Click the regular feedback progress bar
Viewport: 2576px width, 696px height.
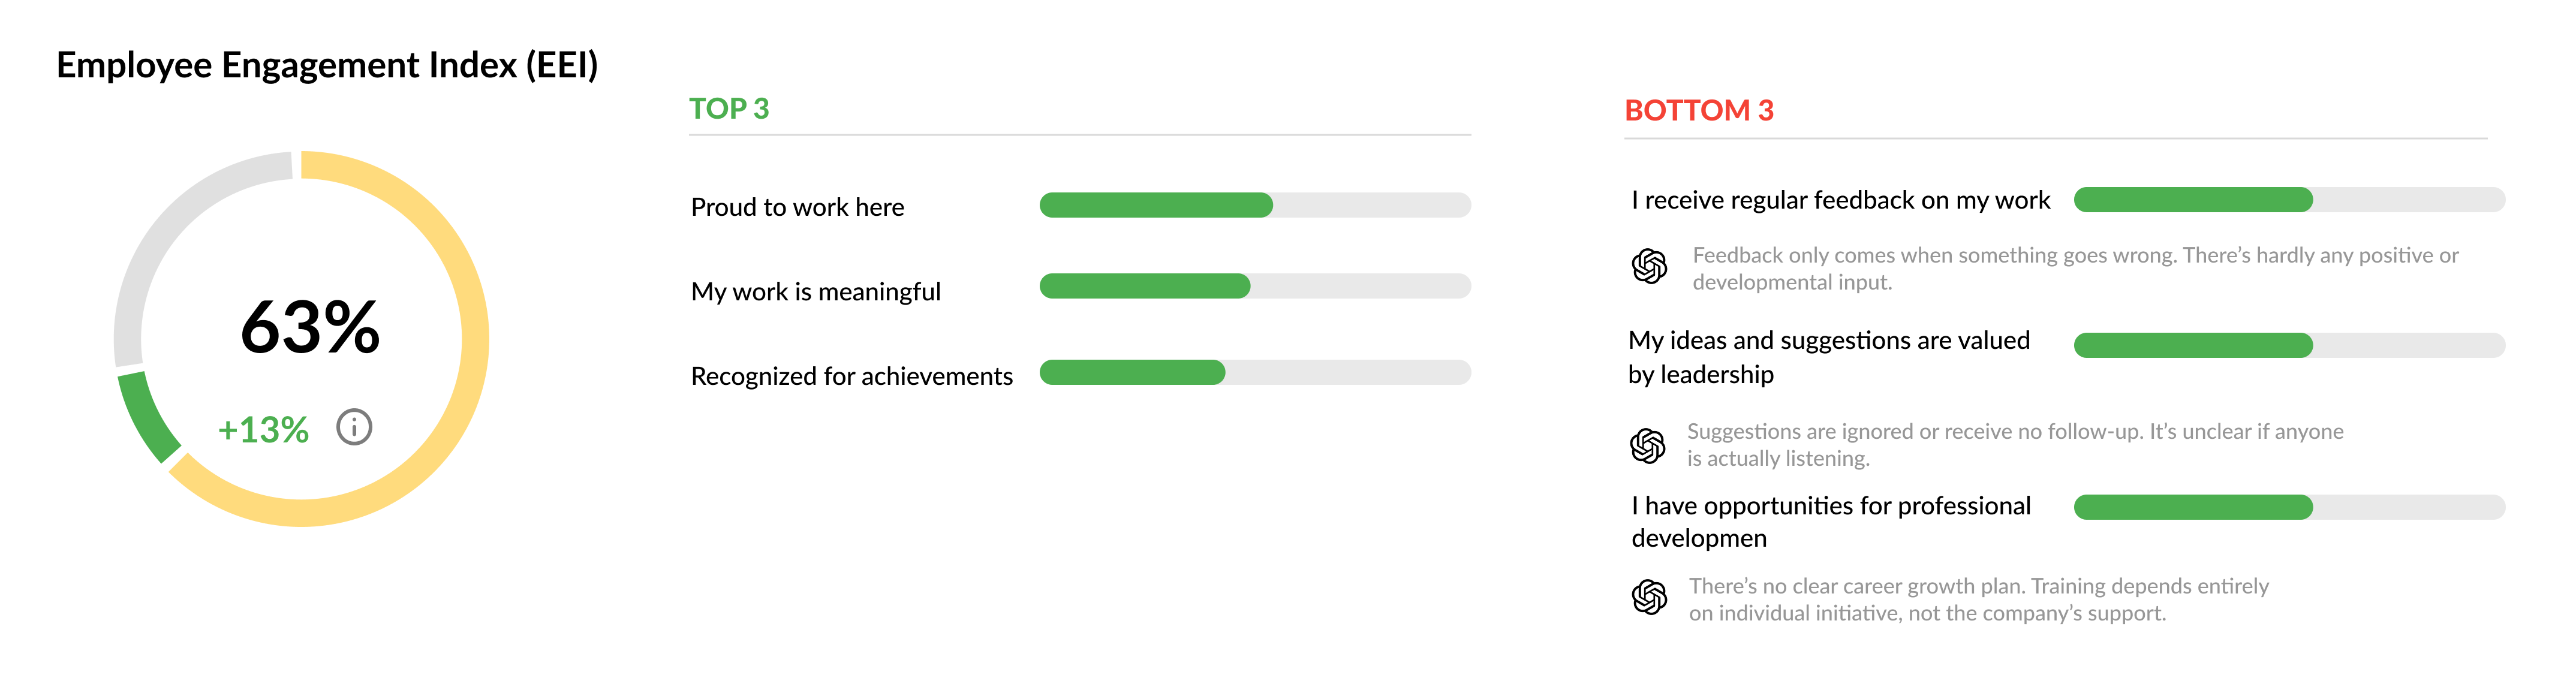coord(2289,199)
